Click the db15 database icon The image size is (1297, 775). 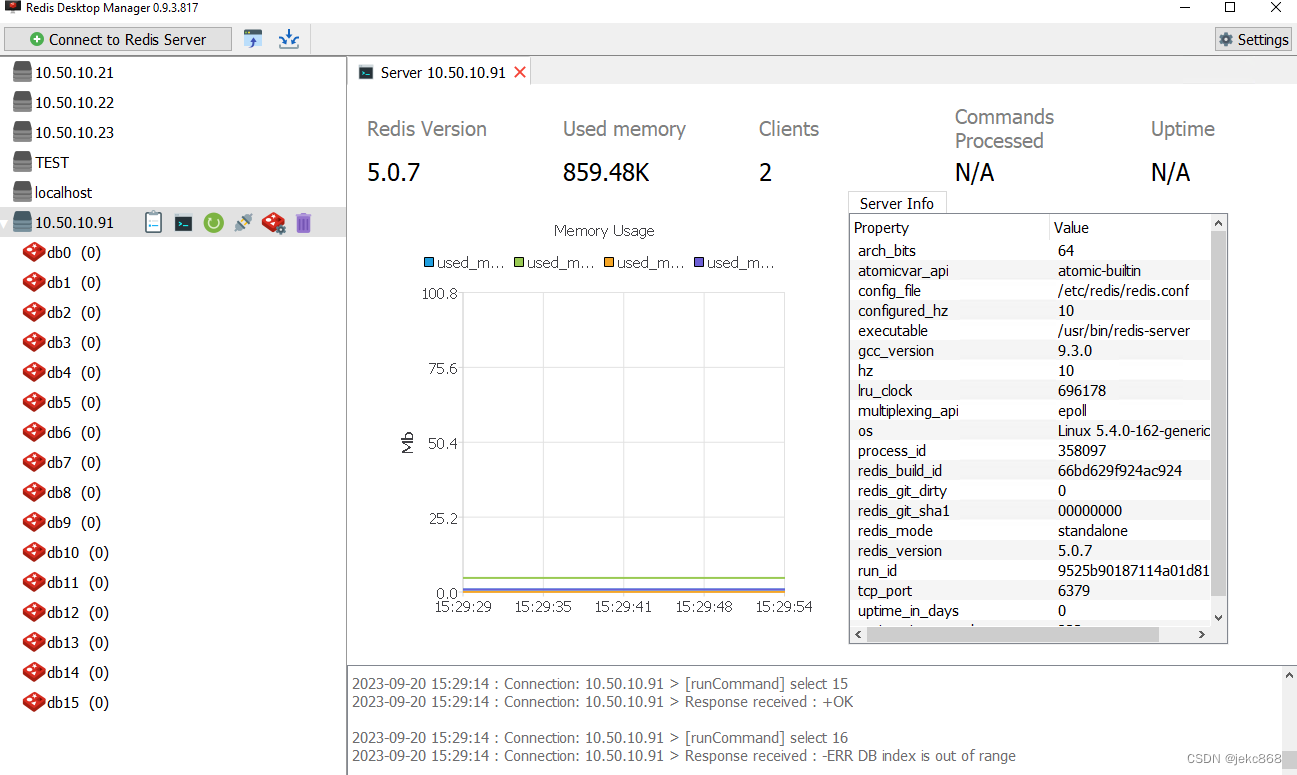(34, 702)
